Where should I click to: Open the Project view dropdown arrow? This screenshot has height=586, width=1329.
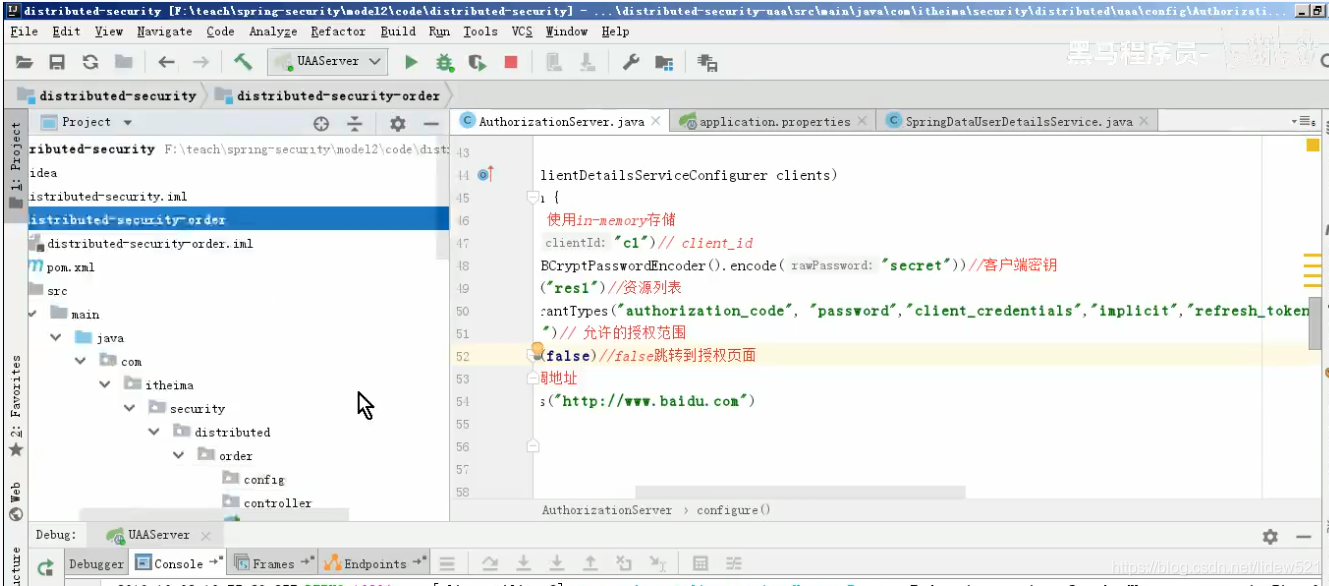128,123
